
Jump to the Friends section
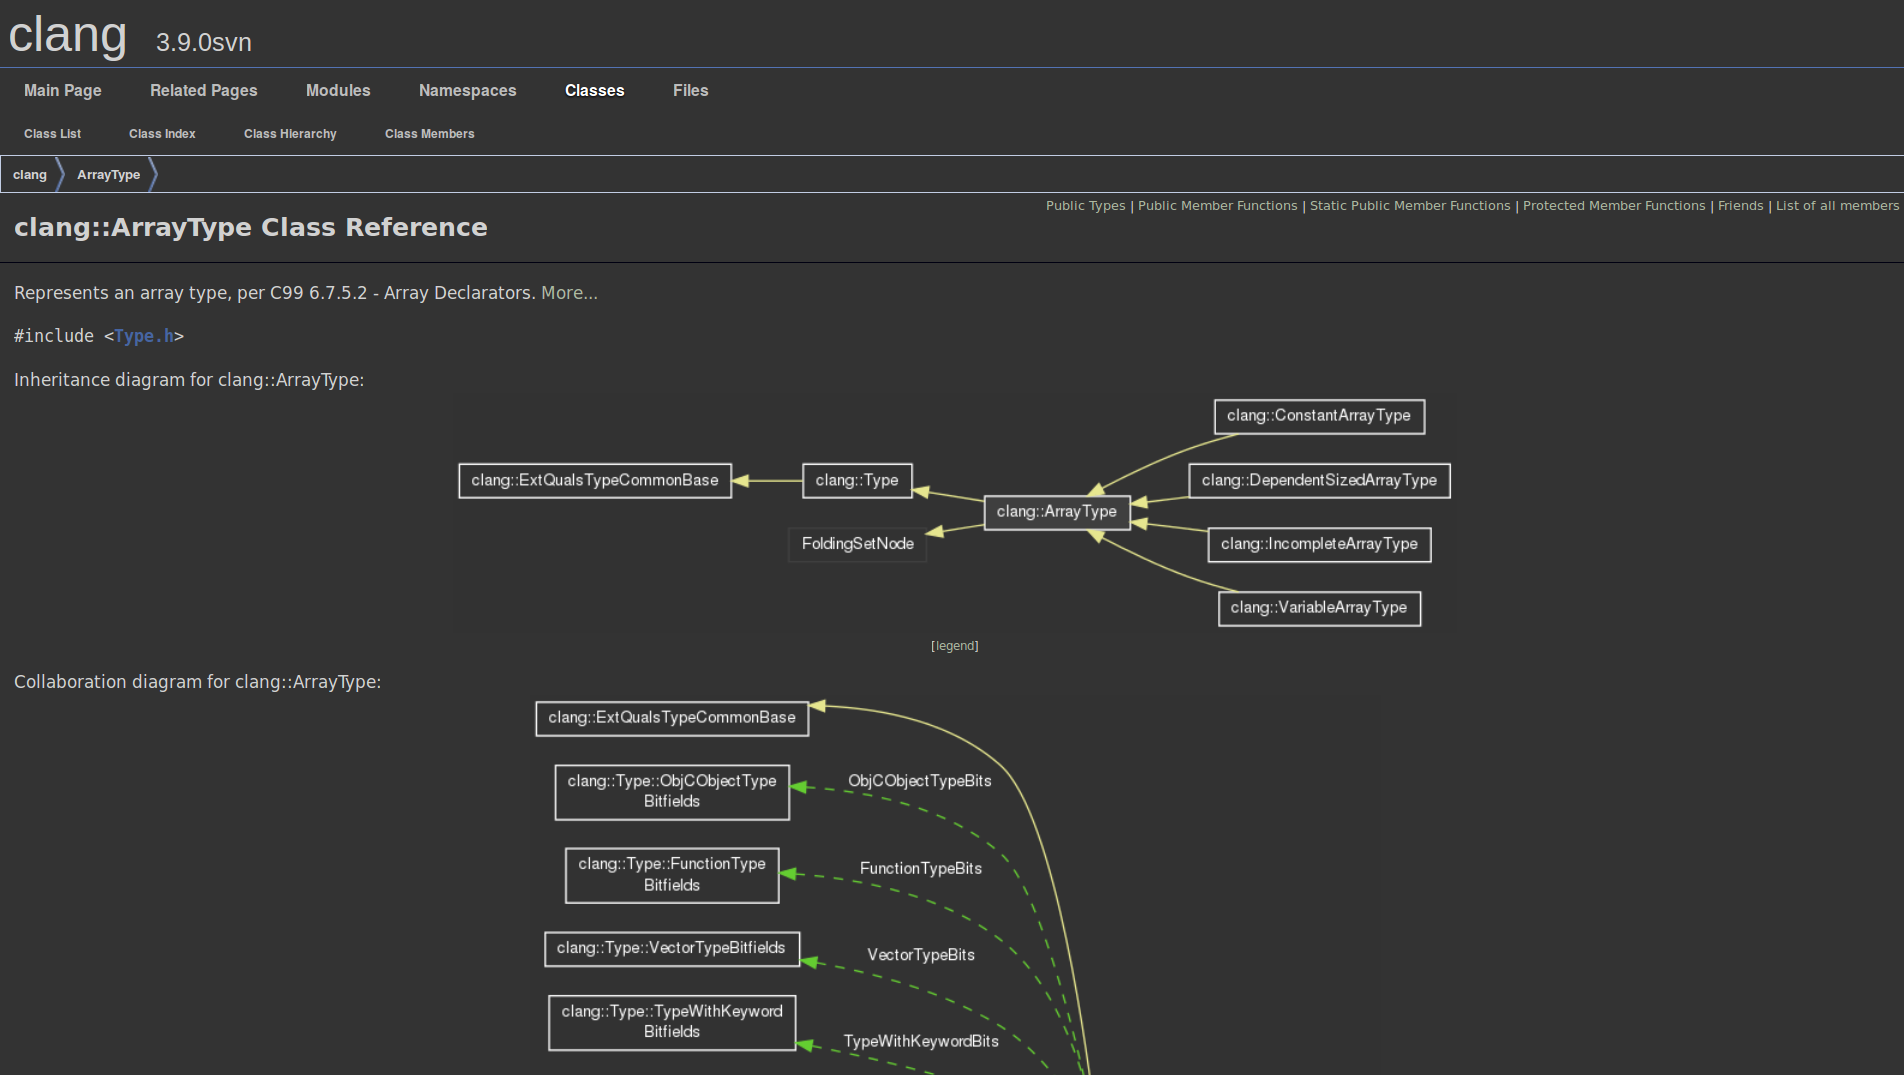[x=1740, y=206]
